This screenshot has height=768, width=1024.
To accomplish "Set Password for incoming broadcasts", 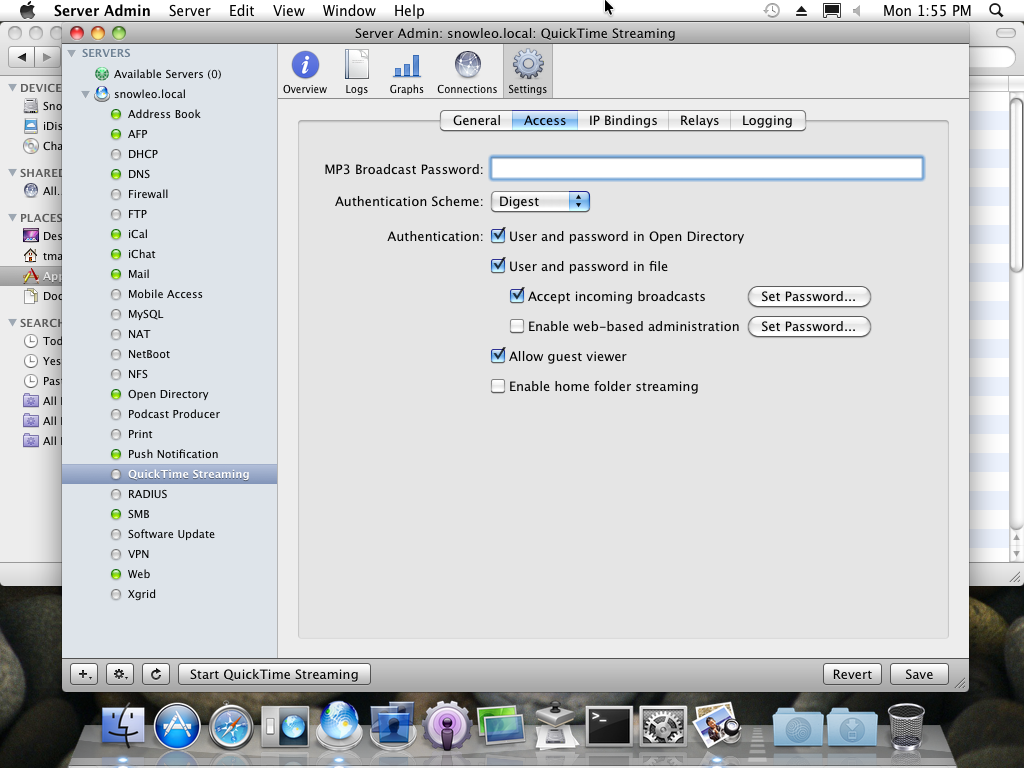I will click(808, 296).
